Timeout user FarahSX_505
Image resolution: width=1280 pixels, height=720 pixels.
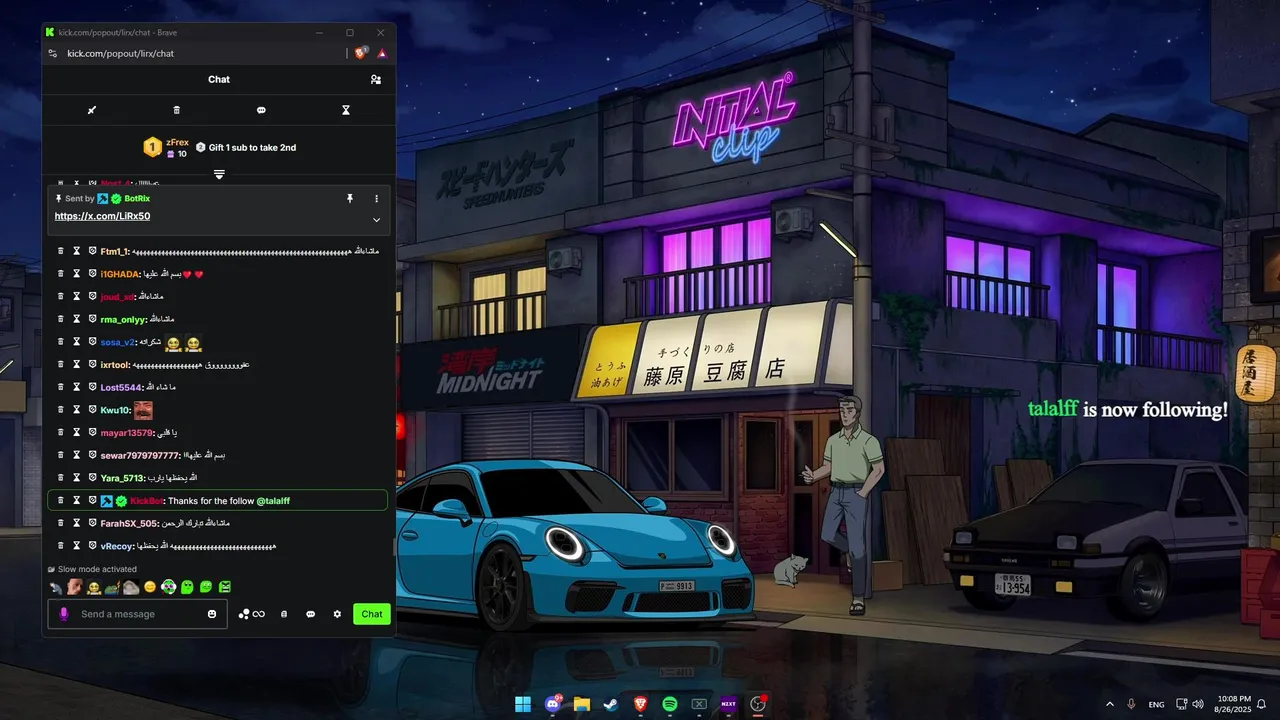76,523
